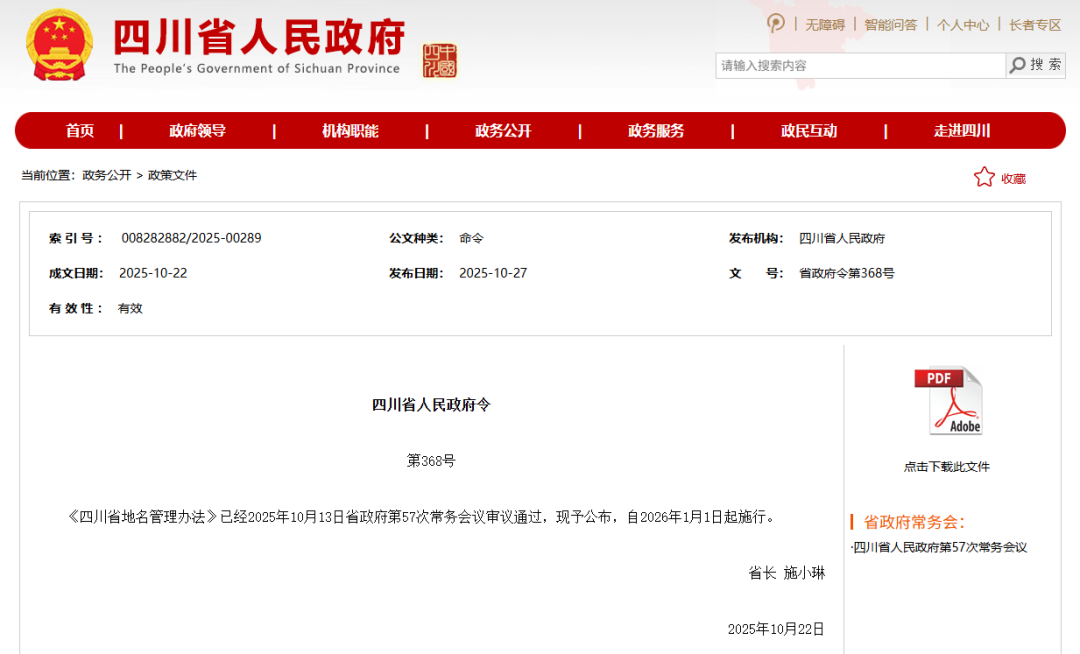Image resolution: width=1080 pixels, height=654 pixels.
Task: Click the accessibility P circle icon
Action: tap(776, 24)
